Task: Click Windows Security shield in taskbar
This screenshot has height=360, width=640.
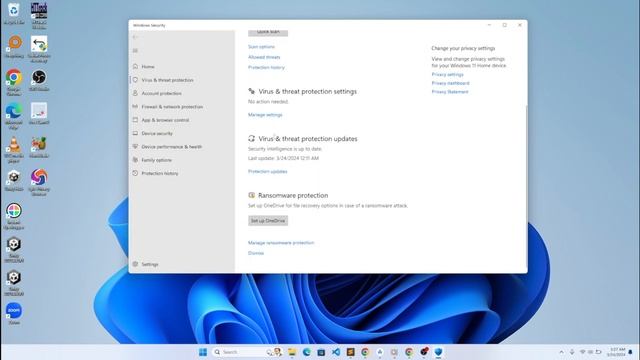Action: (438, 352)
